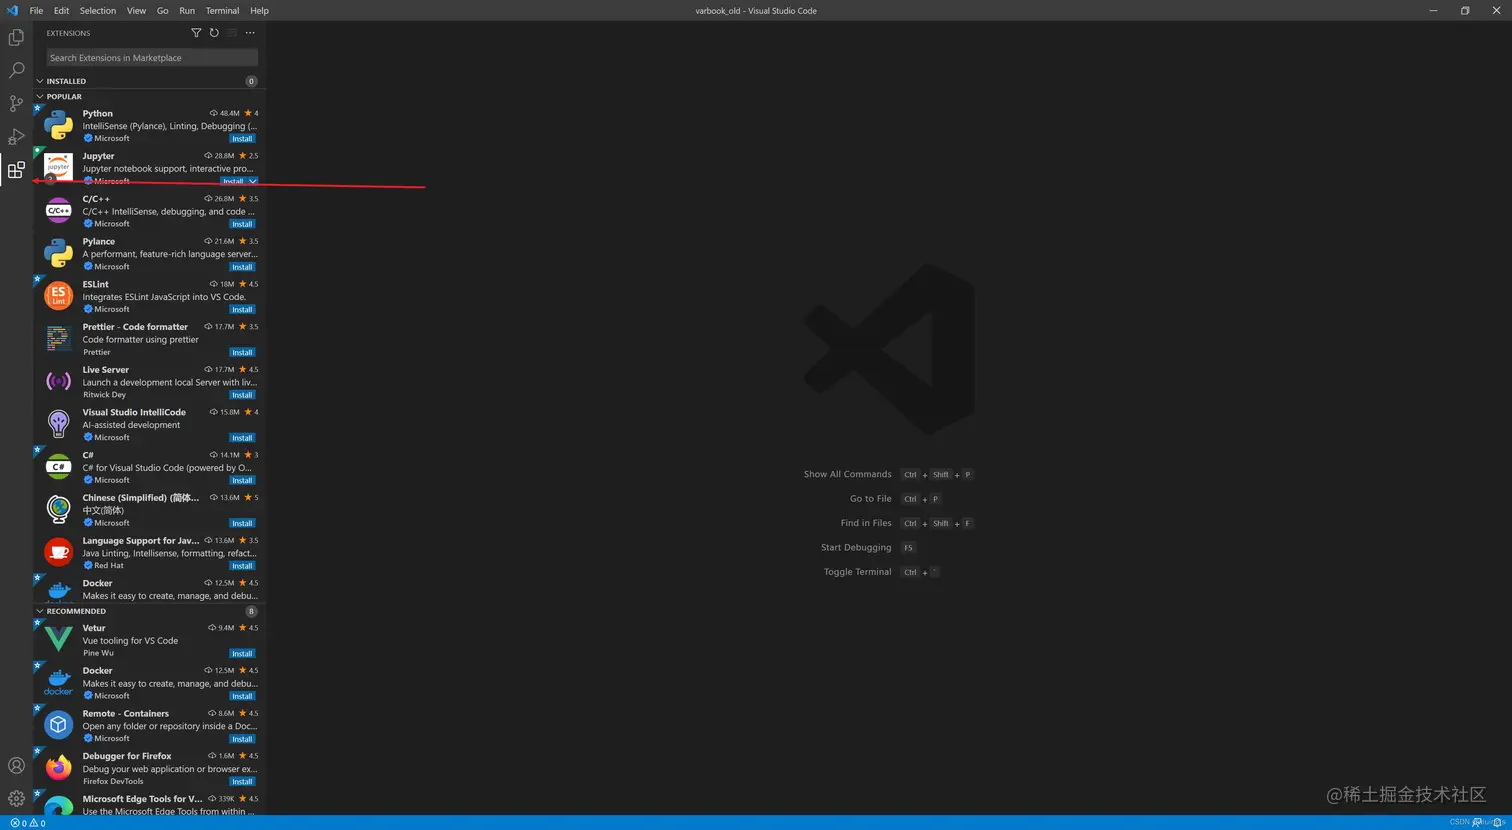Install Language Support for Java
The image size is (1512, 830).
242,566
